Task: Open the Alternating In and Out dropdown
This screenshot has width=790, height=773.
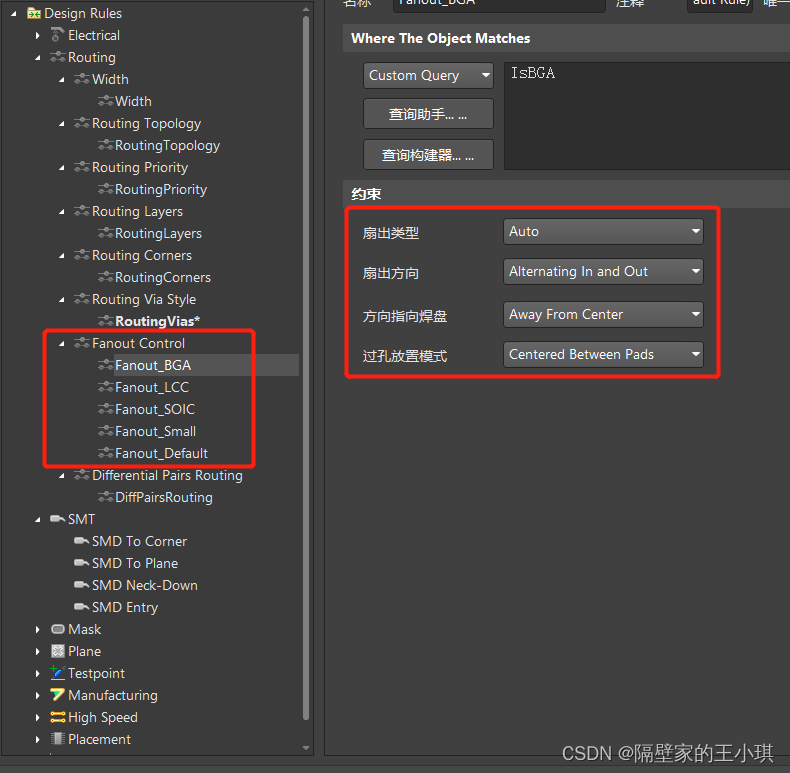Action: click(603, 272)
